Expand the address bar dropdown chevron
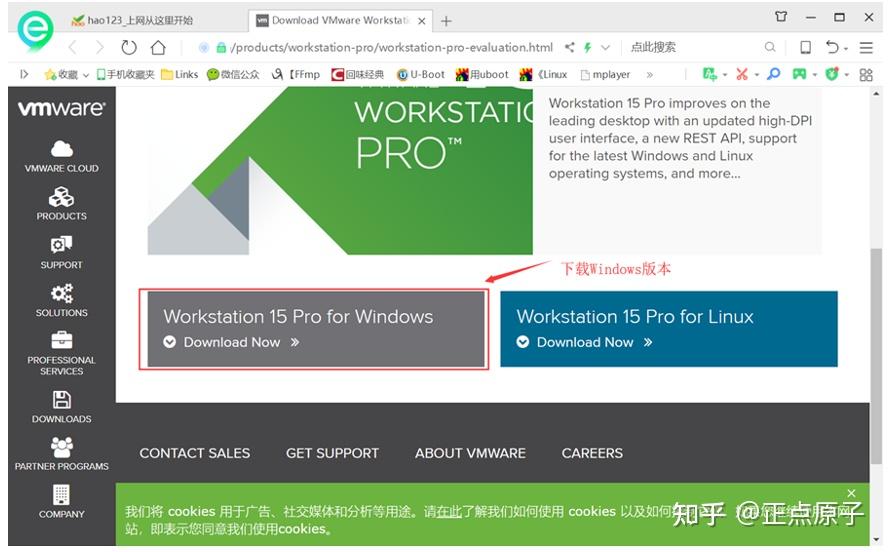 point(606,48)
